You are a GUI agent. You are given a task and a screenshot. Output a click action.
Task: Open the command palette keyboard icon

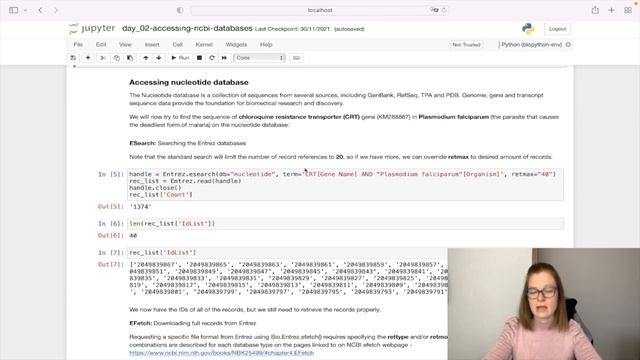point(297,58)
